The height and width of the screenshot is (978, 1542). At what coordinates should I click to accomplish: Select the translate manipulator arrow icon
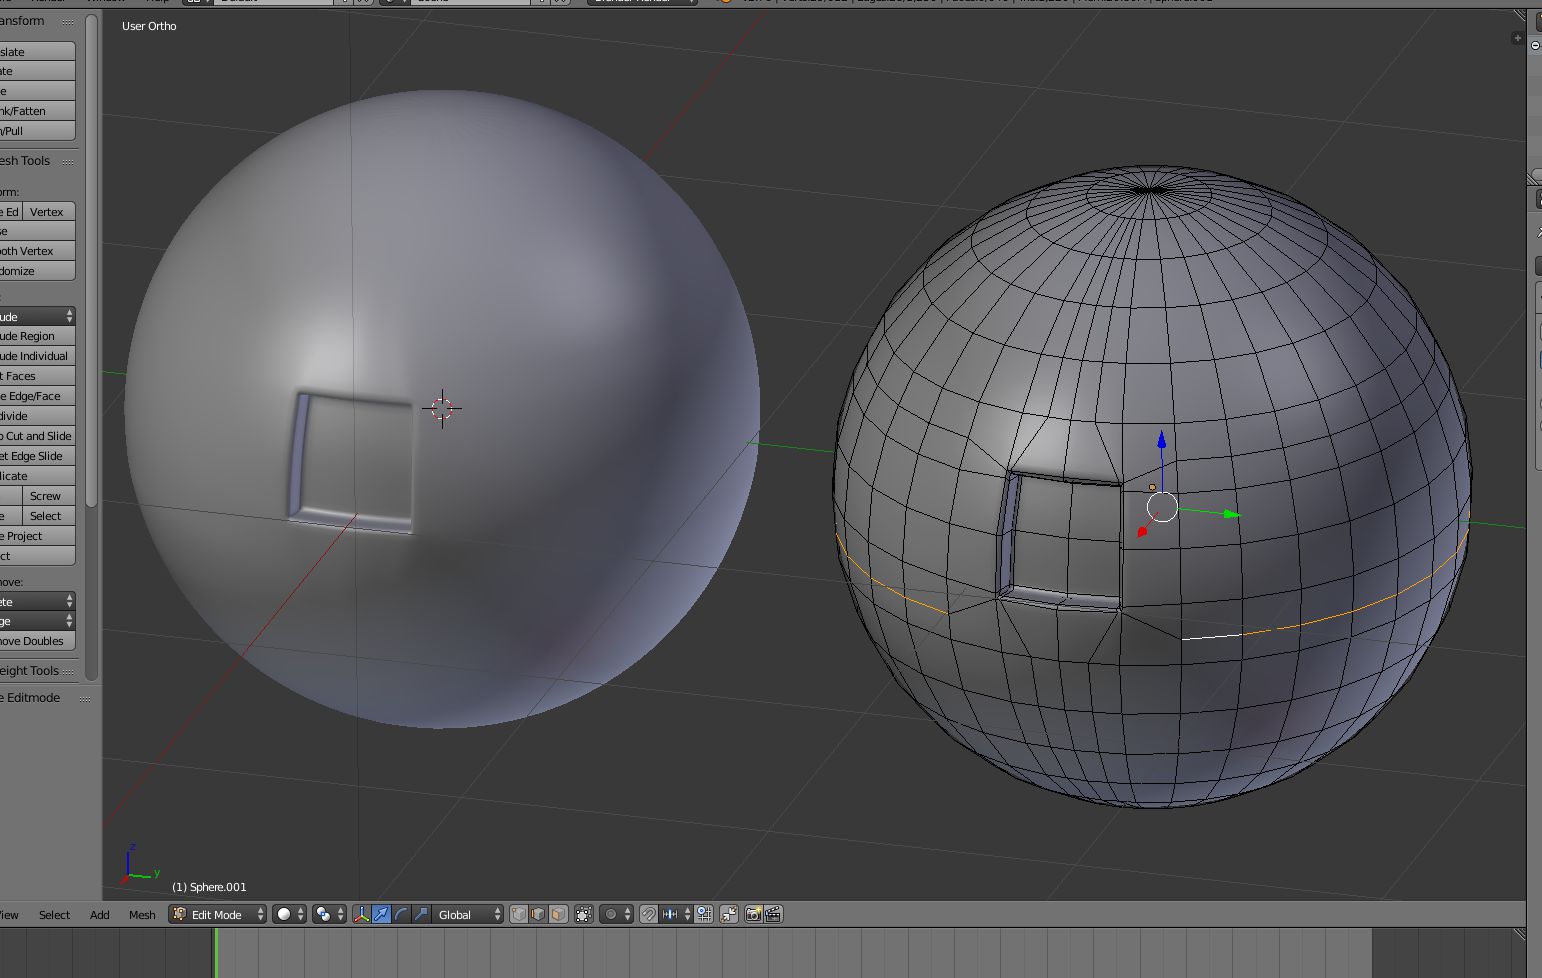382,914
